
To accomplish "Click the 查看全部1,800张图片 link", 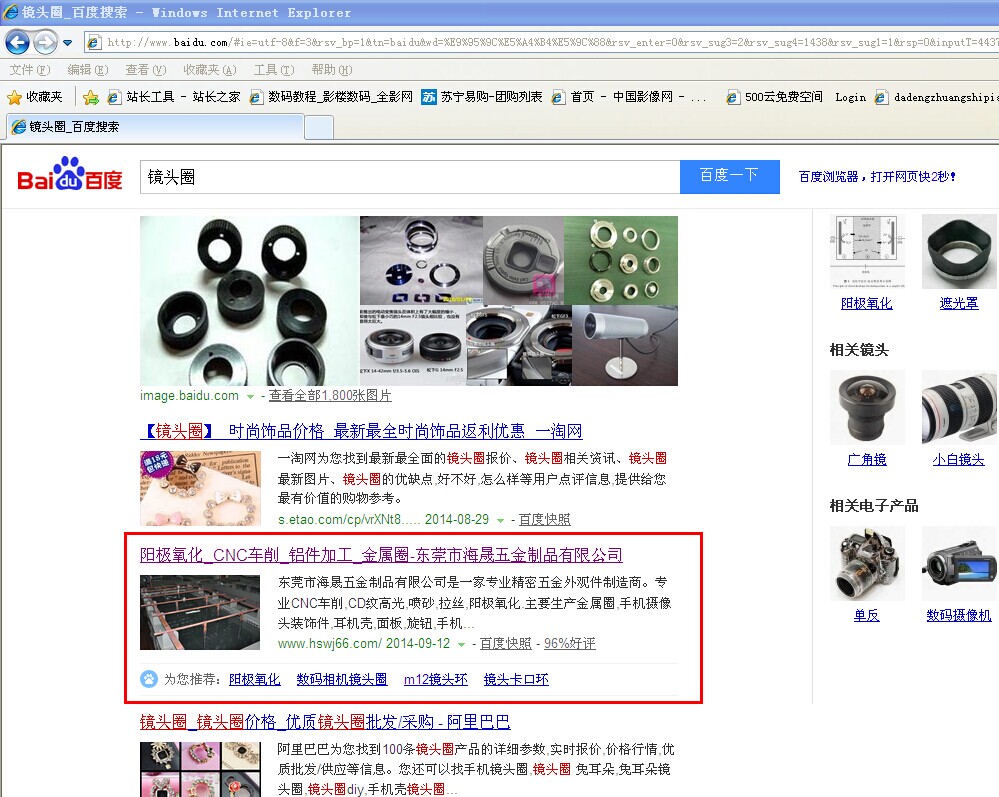I will click(330, 396).
